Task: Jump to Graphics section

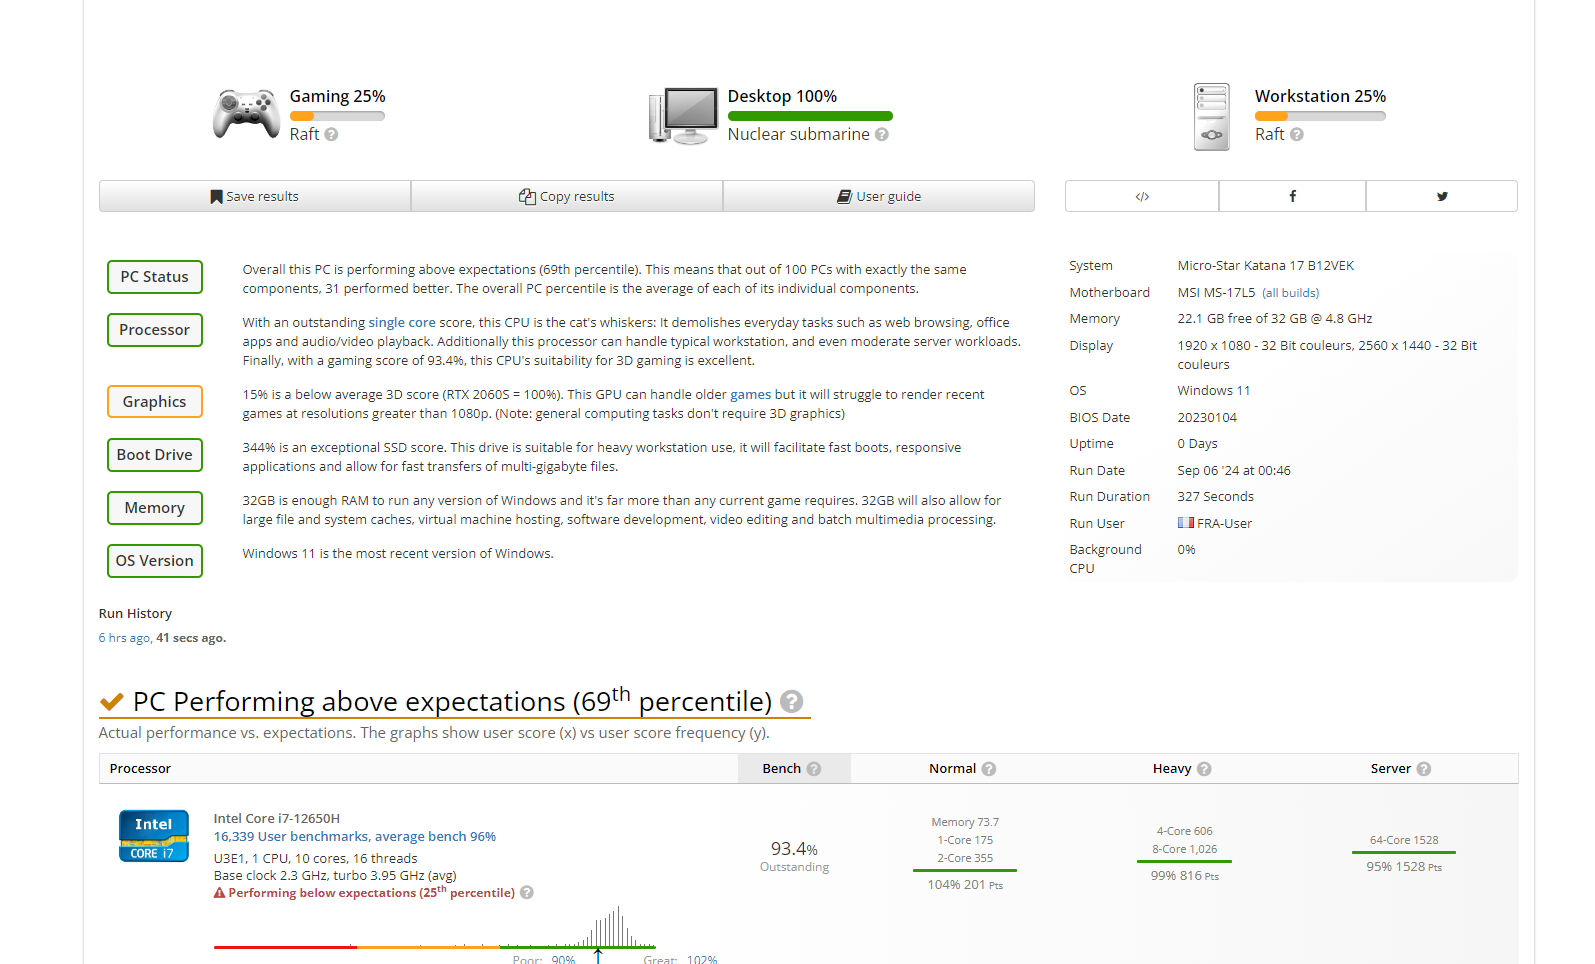Action: (155, 402)
